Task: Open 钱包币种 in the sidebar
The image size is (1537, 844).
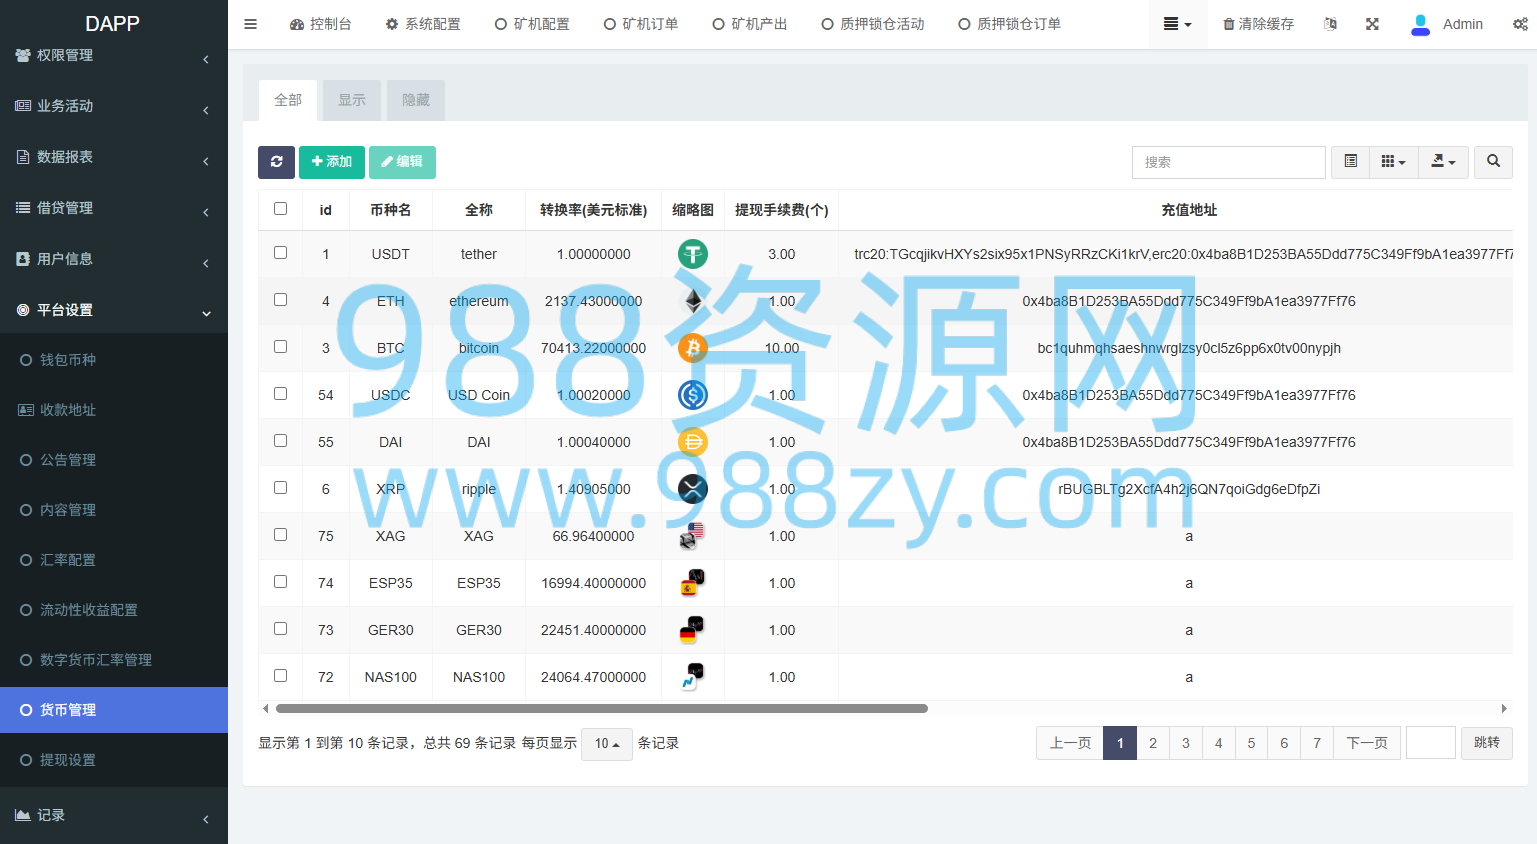Action: 114,360
